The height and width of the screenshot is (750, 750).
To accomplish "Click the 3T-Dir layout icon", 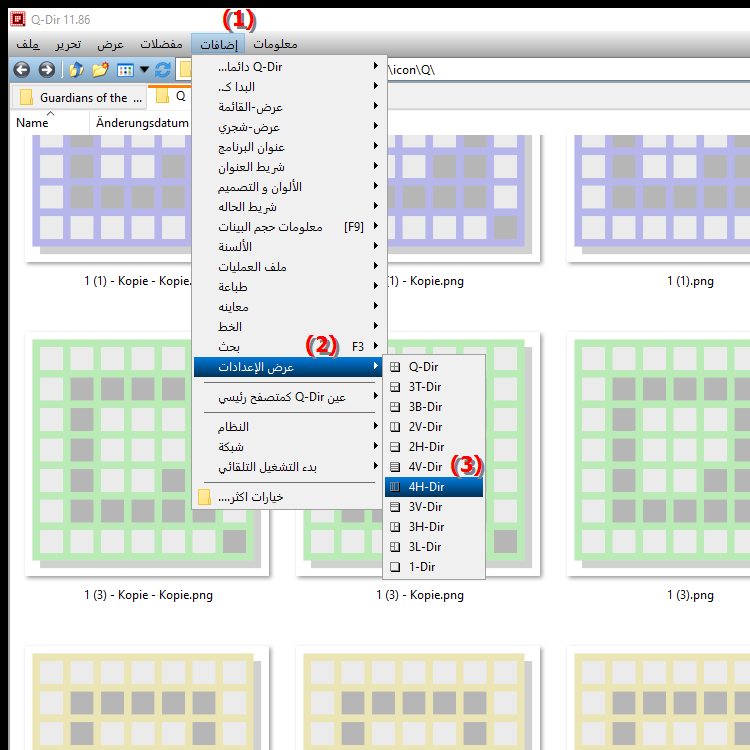I will [395, 387].
